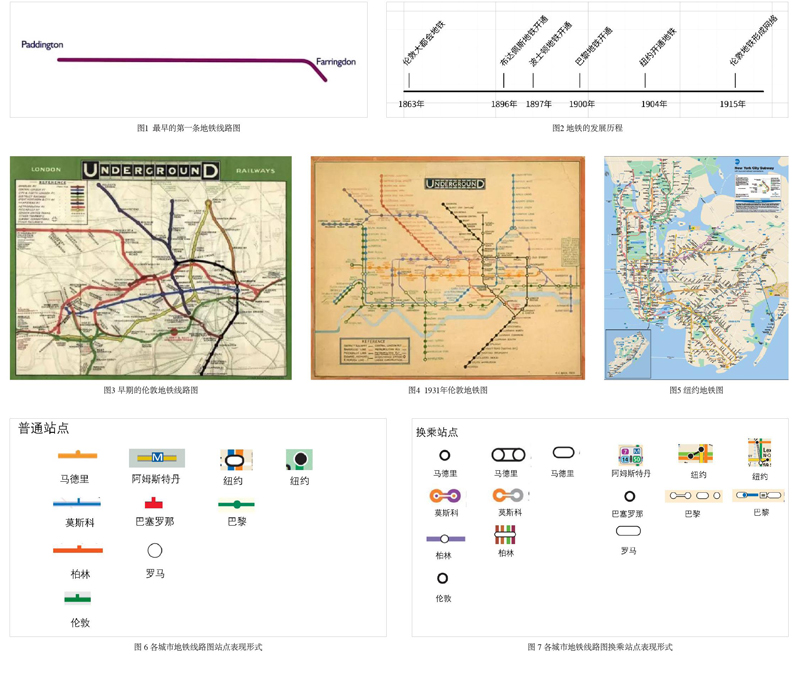Select Madrid linked double-circle interchange symbol
The height and width of the screenshot is (673, 800).
point(508,455)
